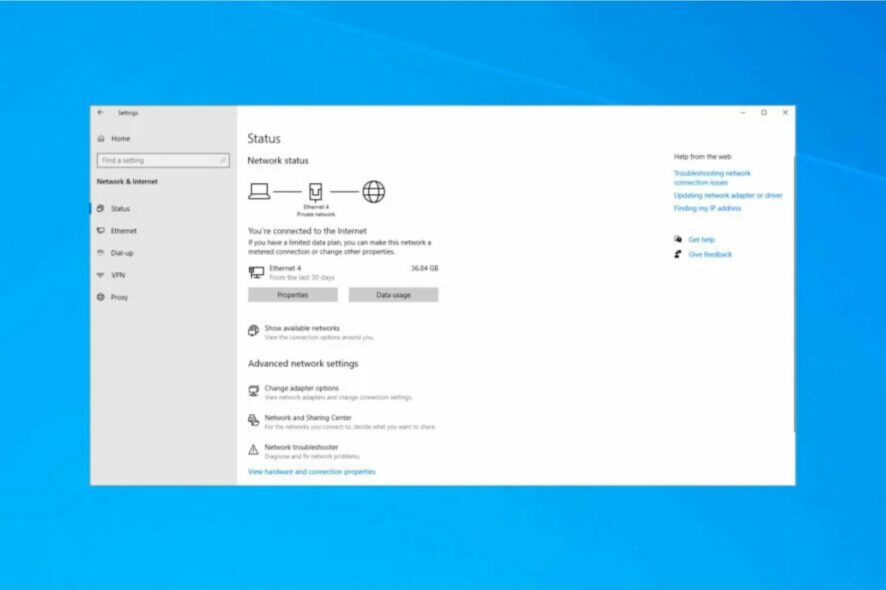Image resolution: width=886 pixels, height=590 pixels.
Task: Open Network and Sharing Center
Action: (x=308, y=418)
